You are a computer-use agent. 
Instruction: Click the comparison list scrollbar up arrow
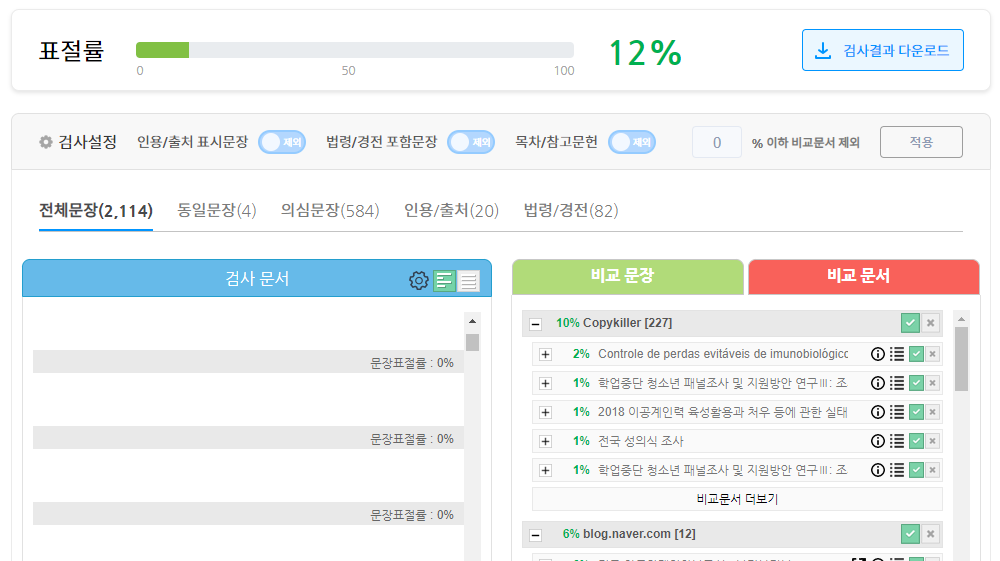pyautogui.click(x=961, y=319)
